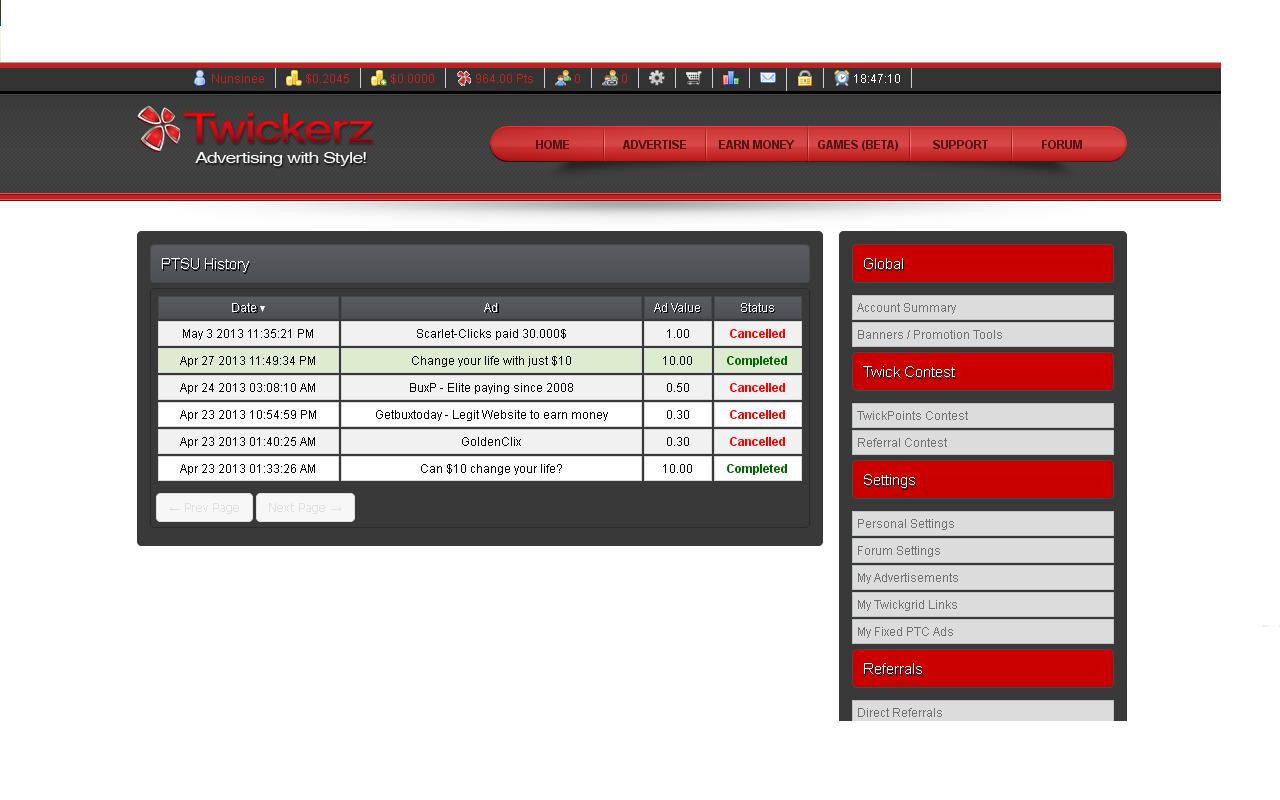Click the date Apr 24 2013 03:08:10 AM
1280x800 pixels.
coord(248,388)
